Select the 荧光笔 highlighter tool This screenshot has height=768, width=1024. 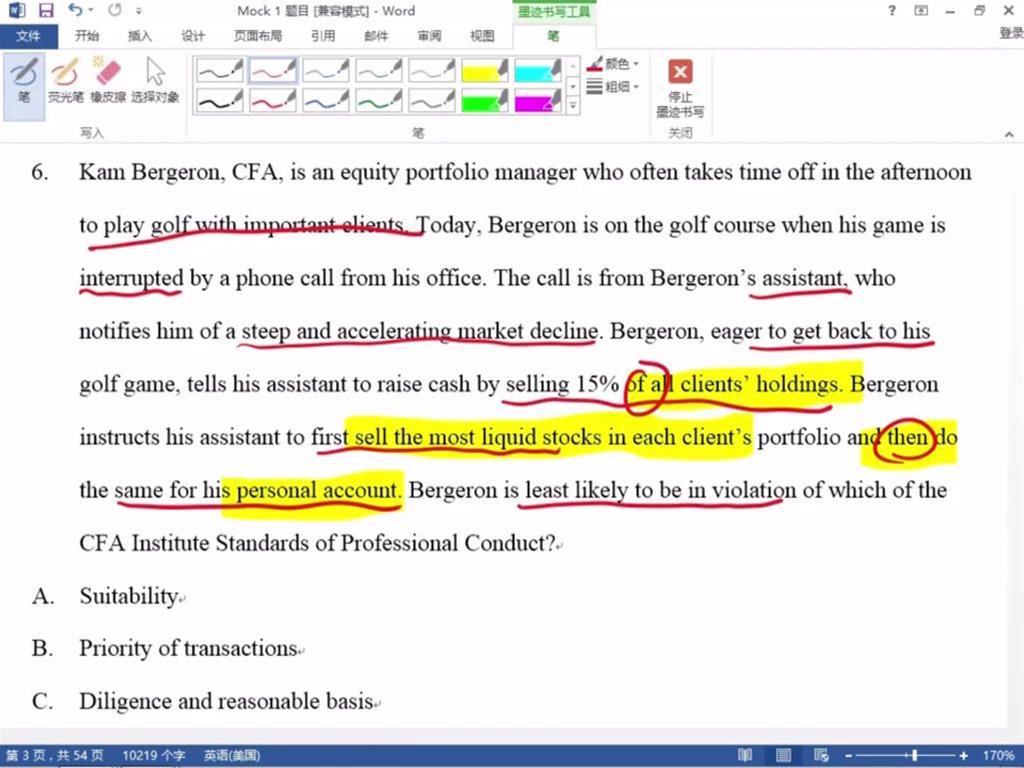tap(66, 82)
